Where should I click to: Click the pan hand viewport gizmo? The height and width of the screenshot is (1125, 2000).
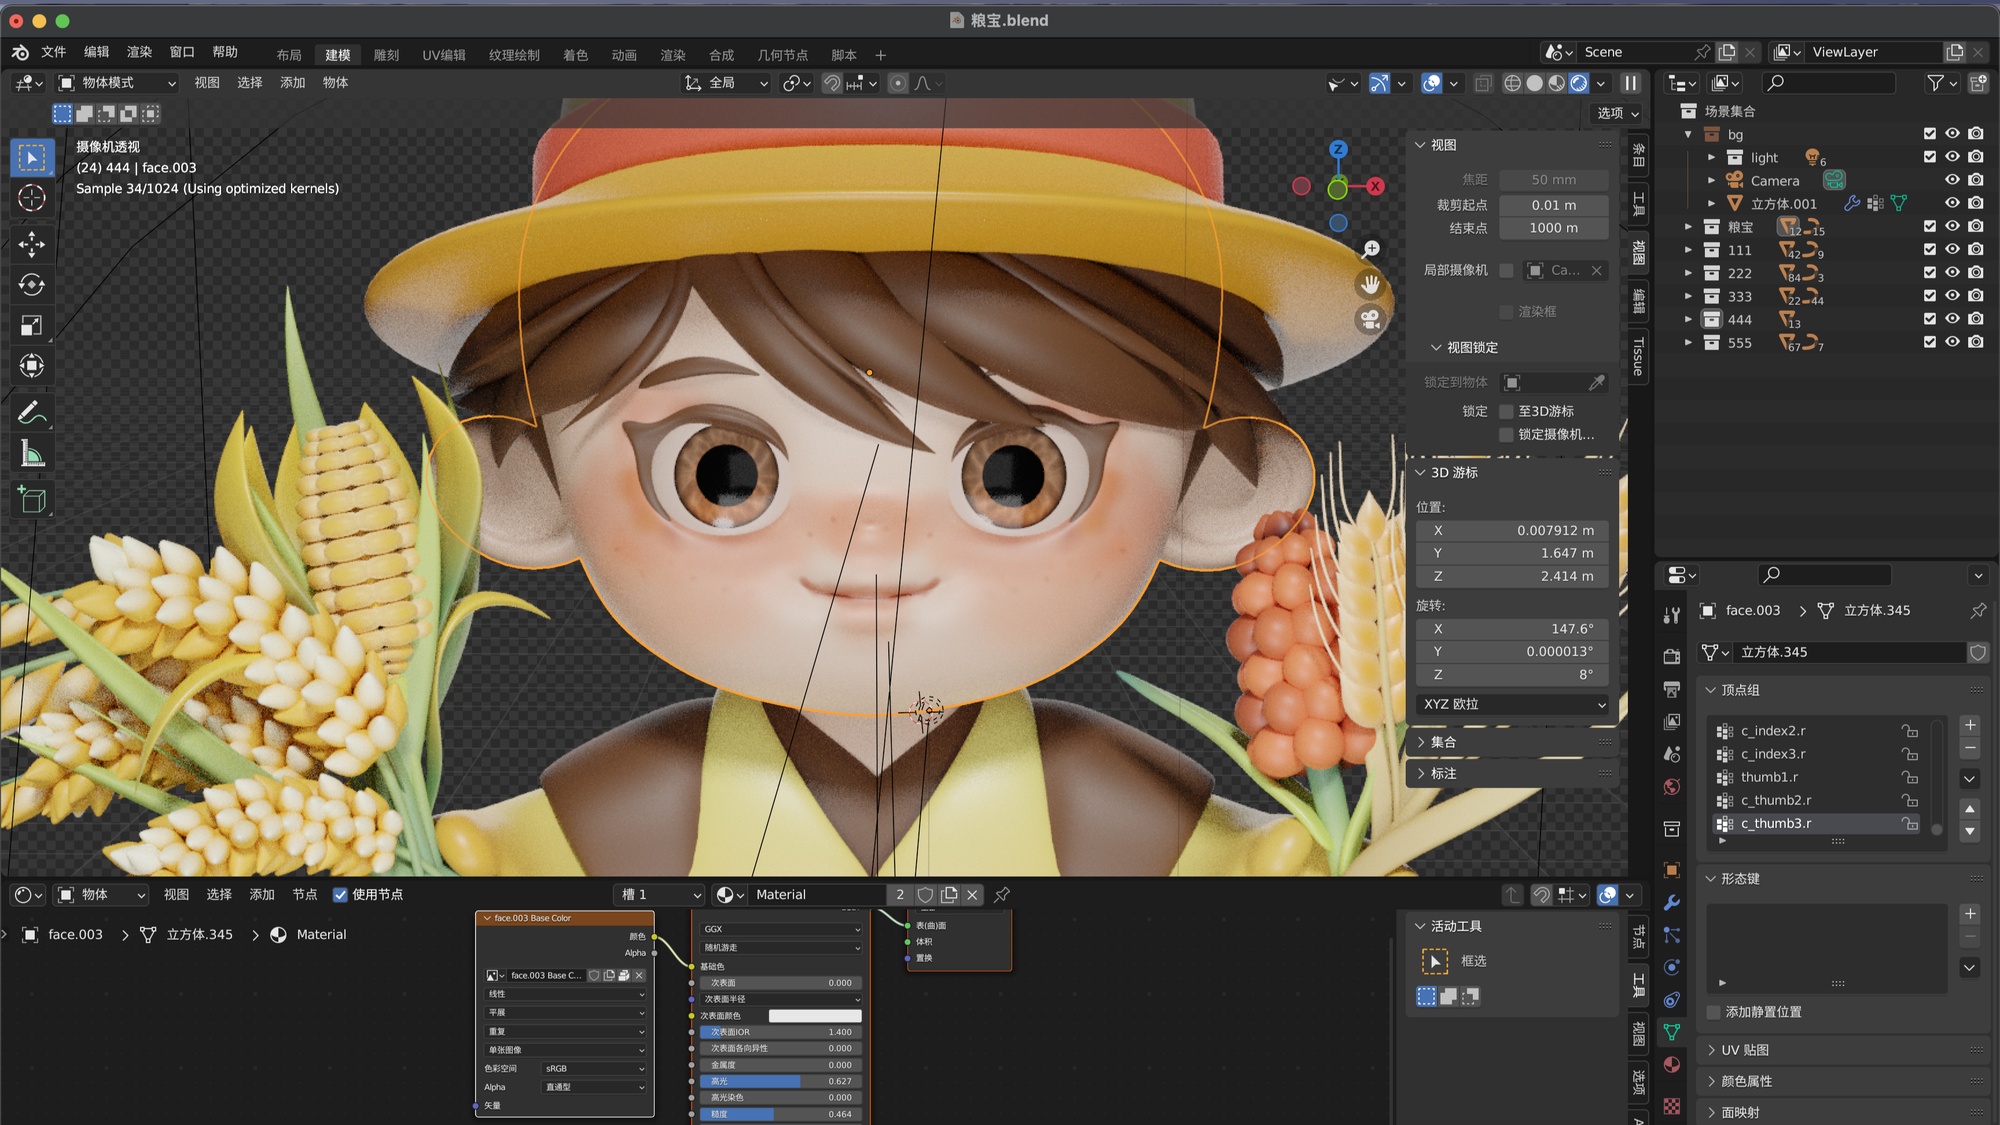[x=1370, y=284]
